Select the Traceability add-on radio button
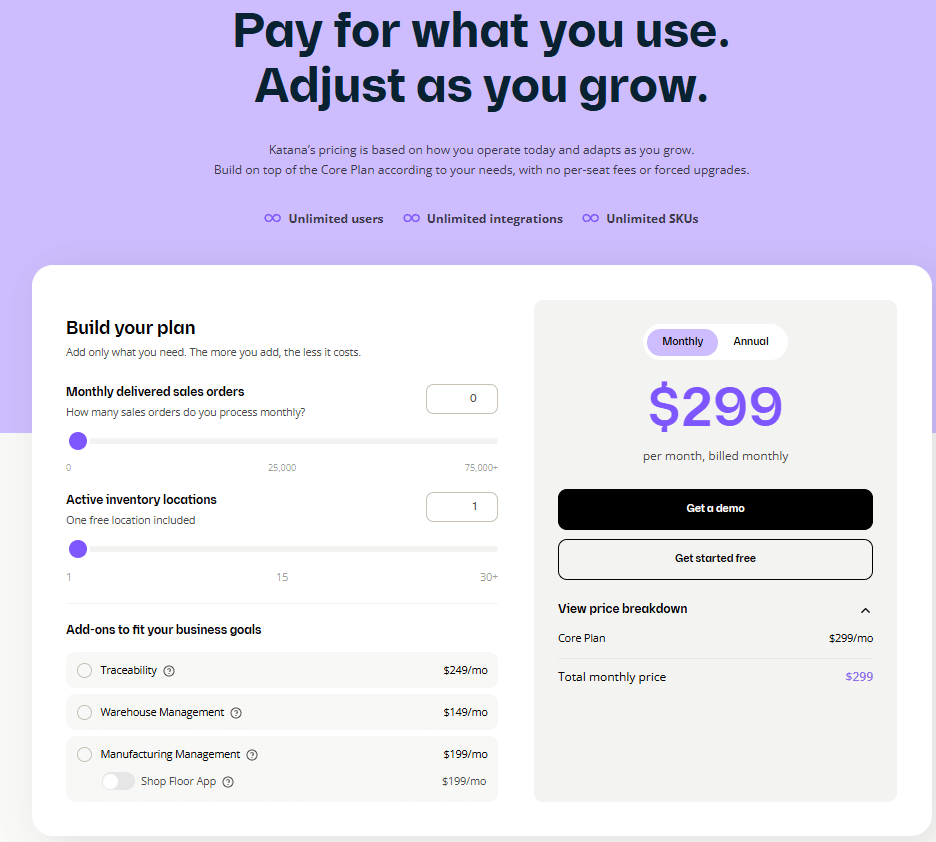Screen dimensions: 936x842 (84, 670)
